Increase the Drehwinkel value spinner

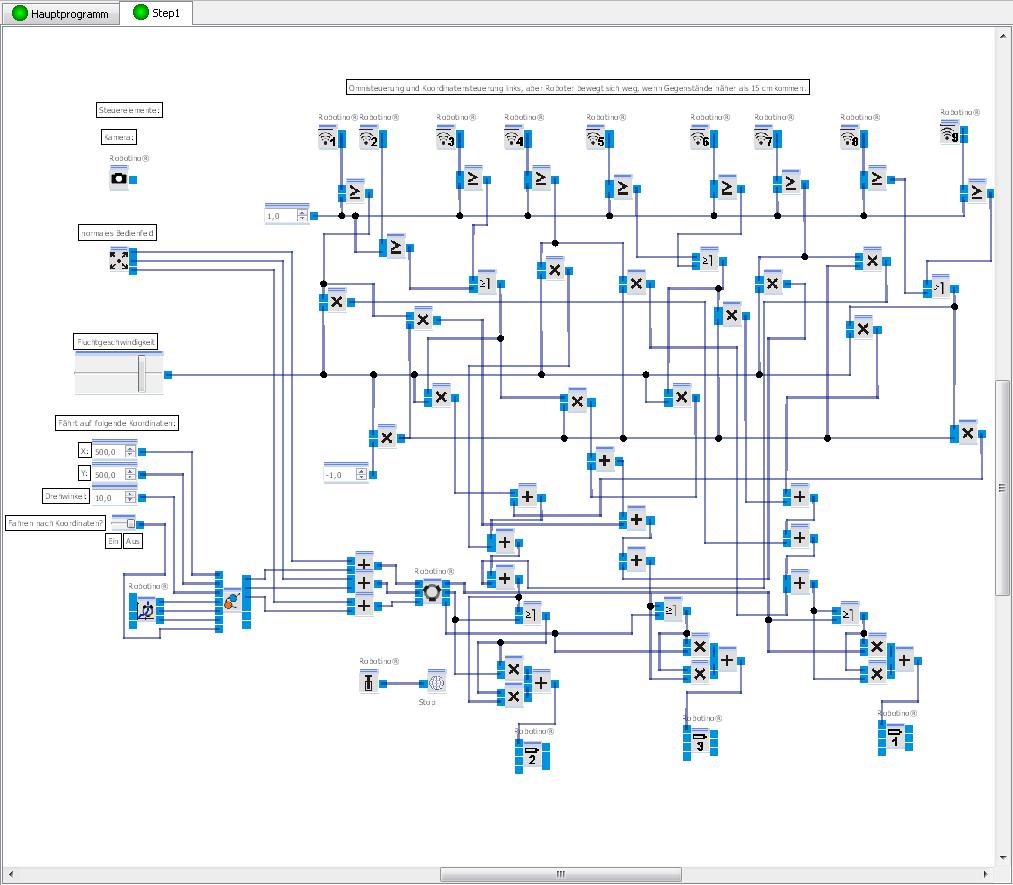130,493
